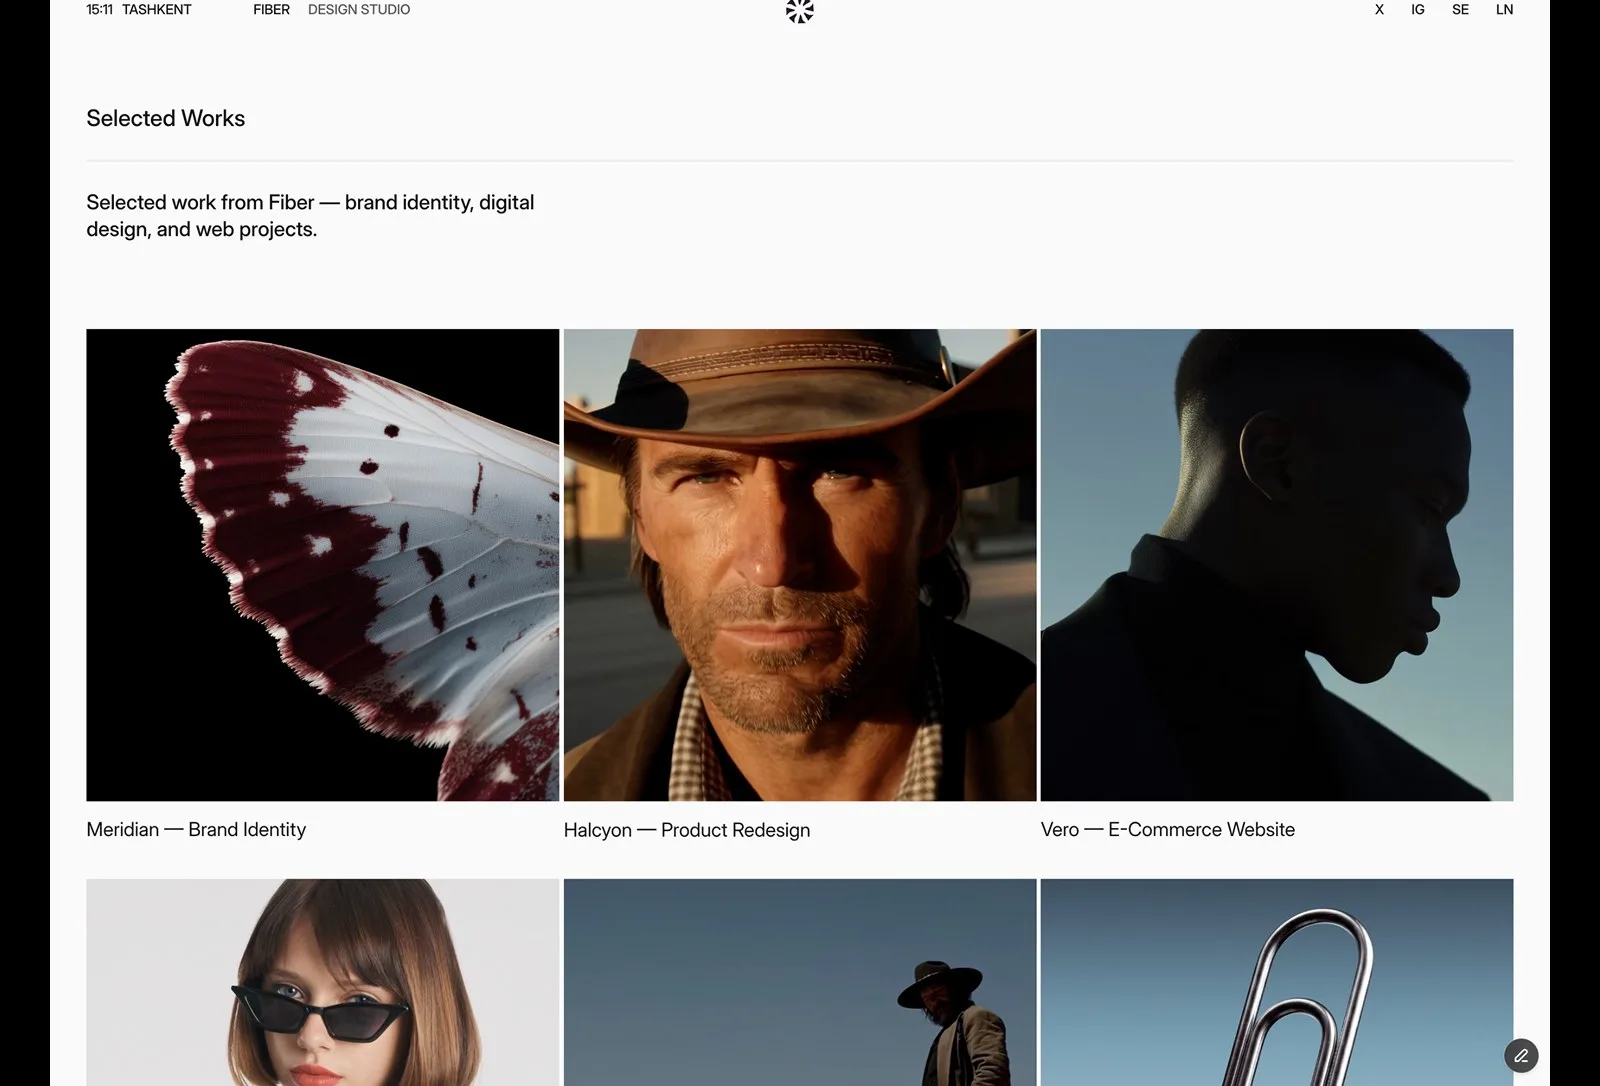
Task: Open the Meridian butterfly wing thumbnail
Action: click(x=323, y=565)
